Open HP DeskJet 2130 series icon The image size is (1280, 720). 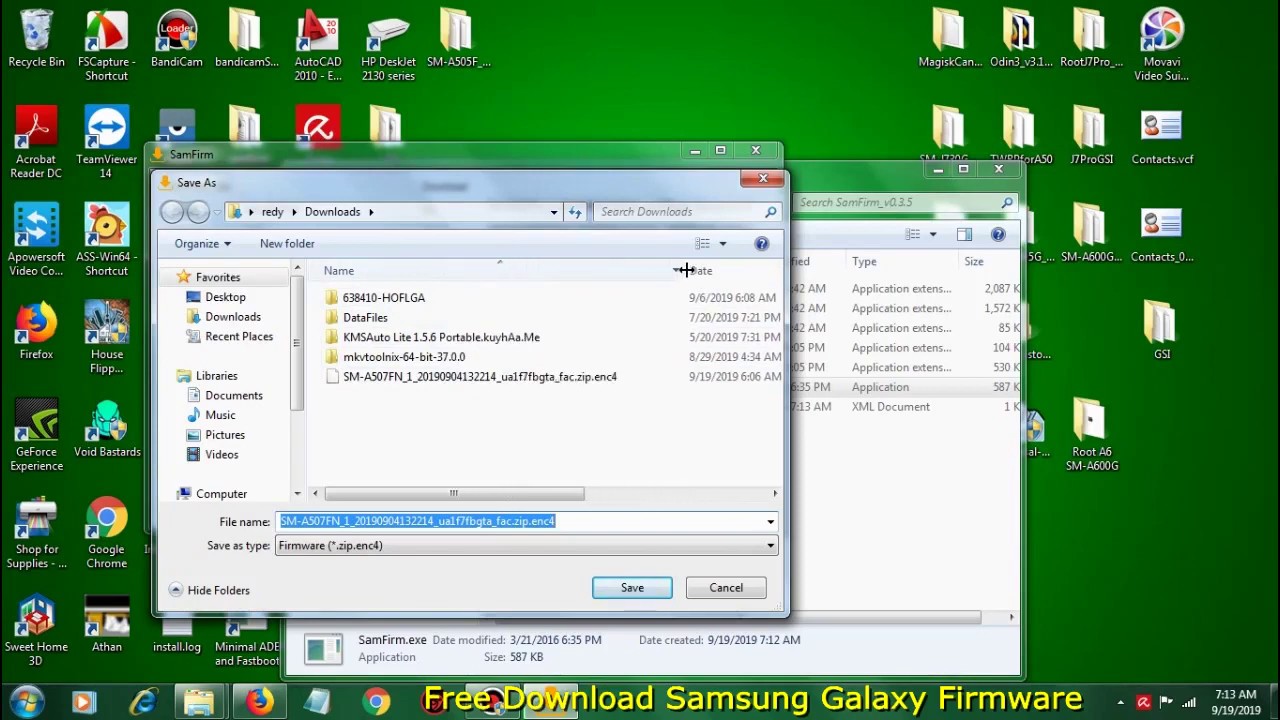pos(388,45)
